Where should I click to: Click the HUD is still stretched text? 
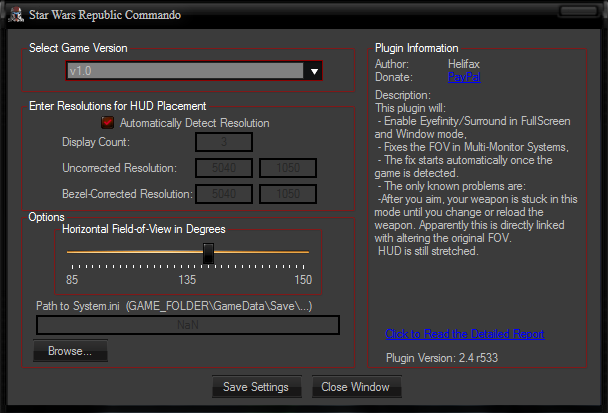point(428,251)
